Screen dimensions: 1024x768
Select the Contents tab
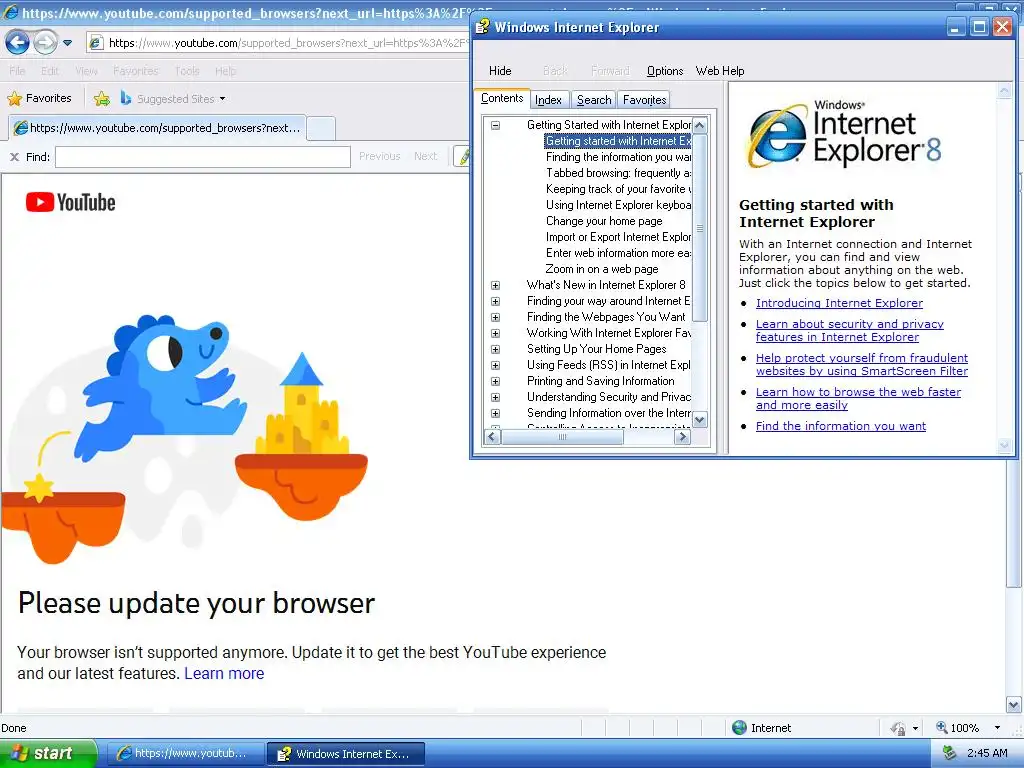click(502, 98)
